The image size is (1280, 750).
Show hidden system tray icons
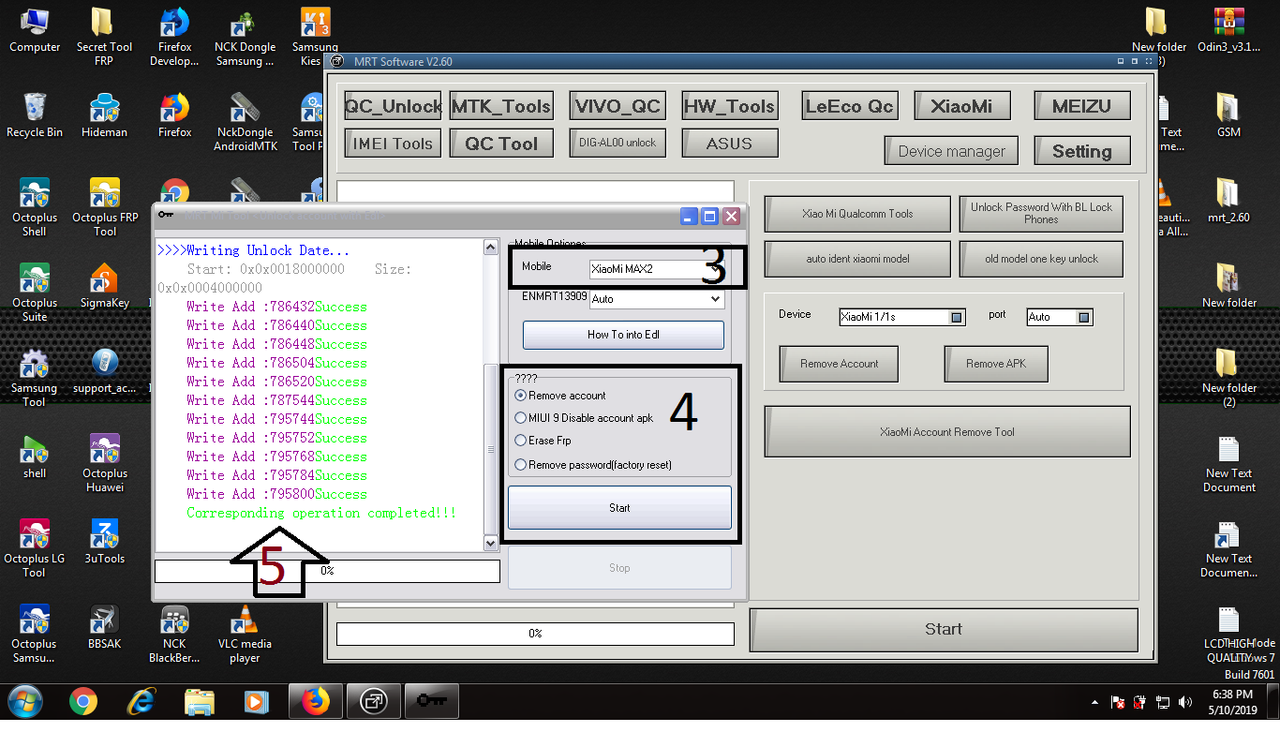tap(1096, 703)
